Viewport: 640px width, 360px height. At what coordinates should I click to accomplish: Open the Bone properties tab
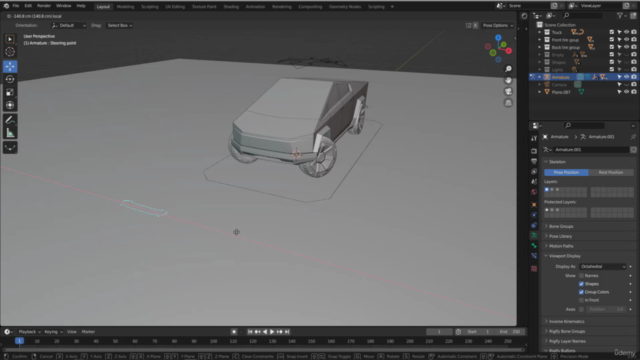pyautogui.click(x=534, y=246)
